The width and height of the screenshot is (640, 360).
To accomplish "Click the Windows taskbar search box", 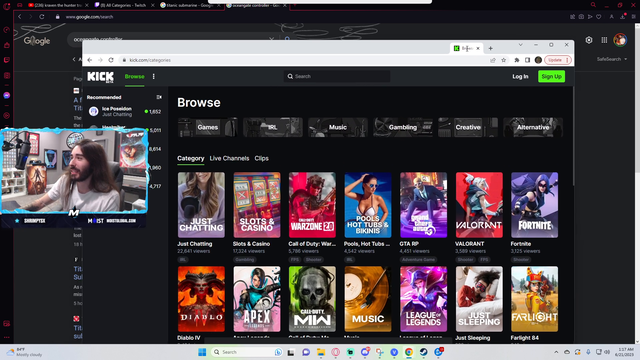I will 247,352.
